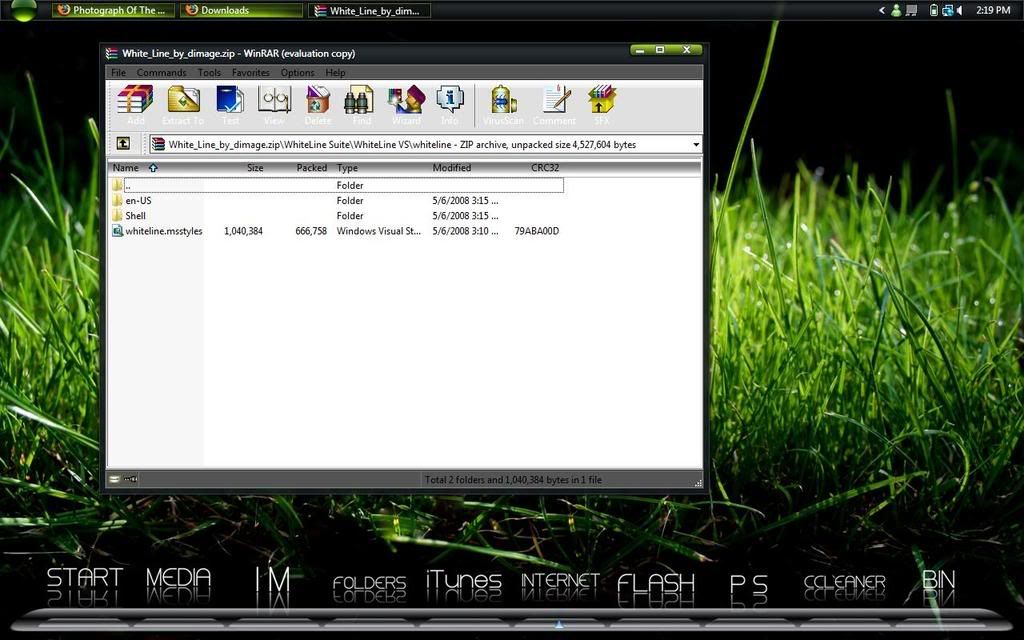The width and height of the screenshot is (1024, 640).
Task: Open the File menu
Action: 118,72
